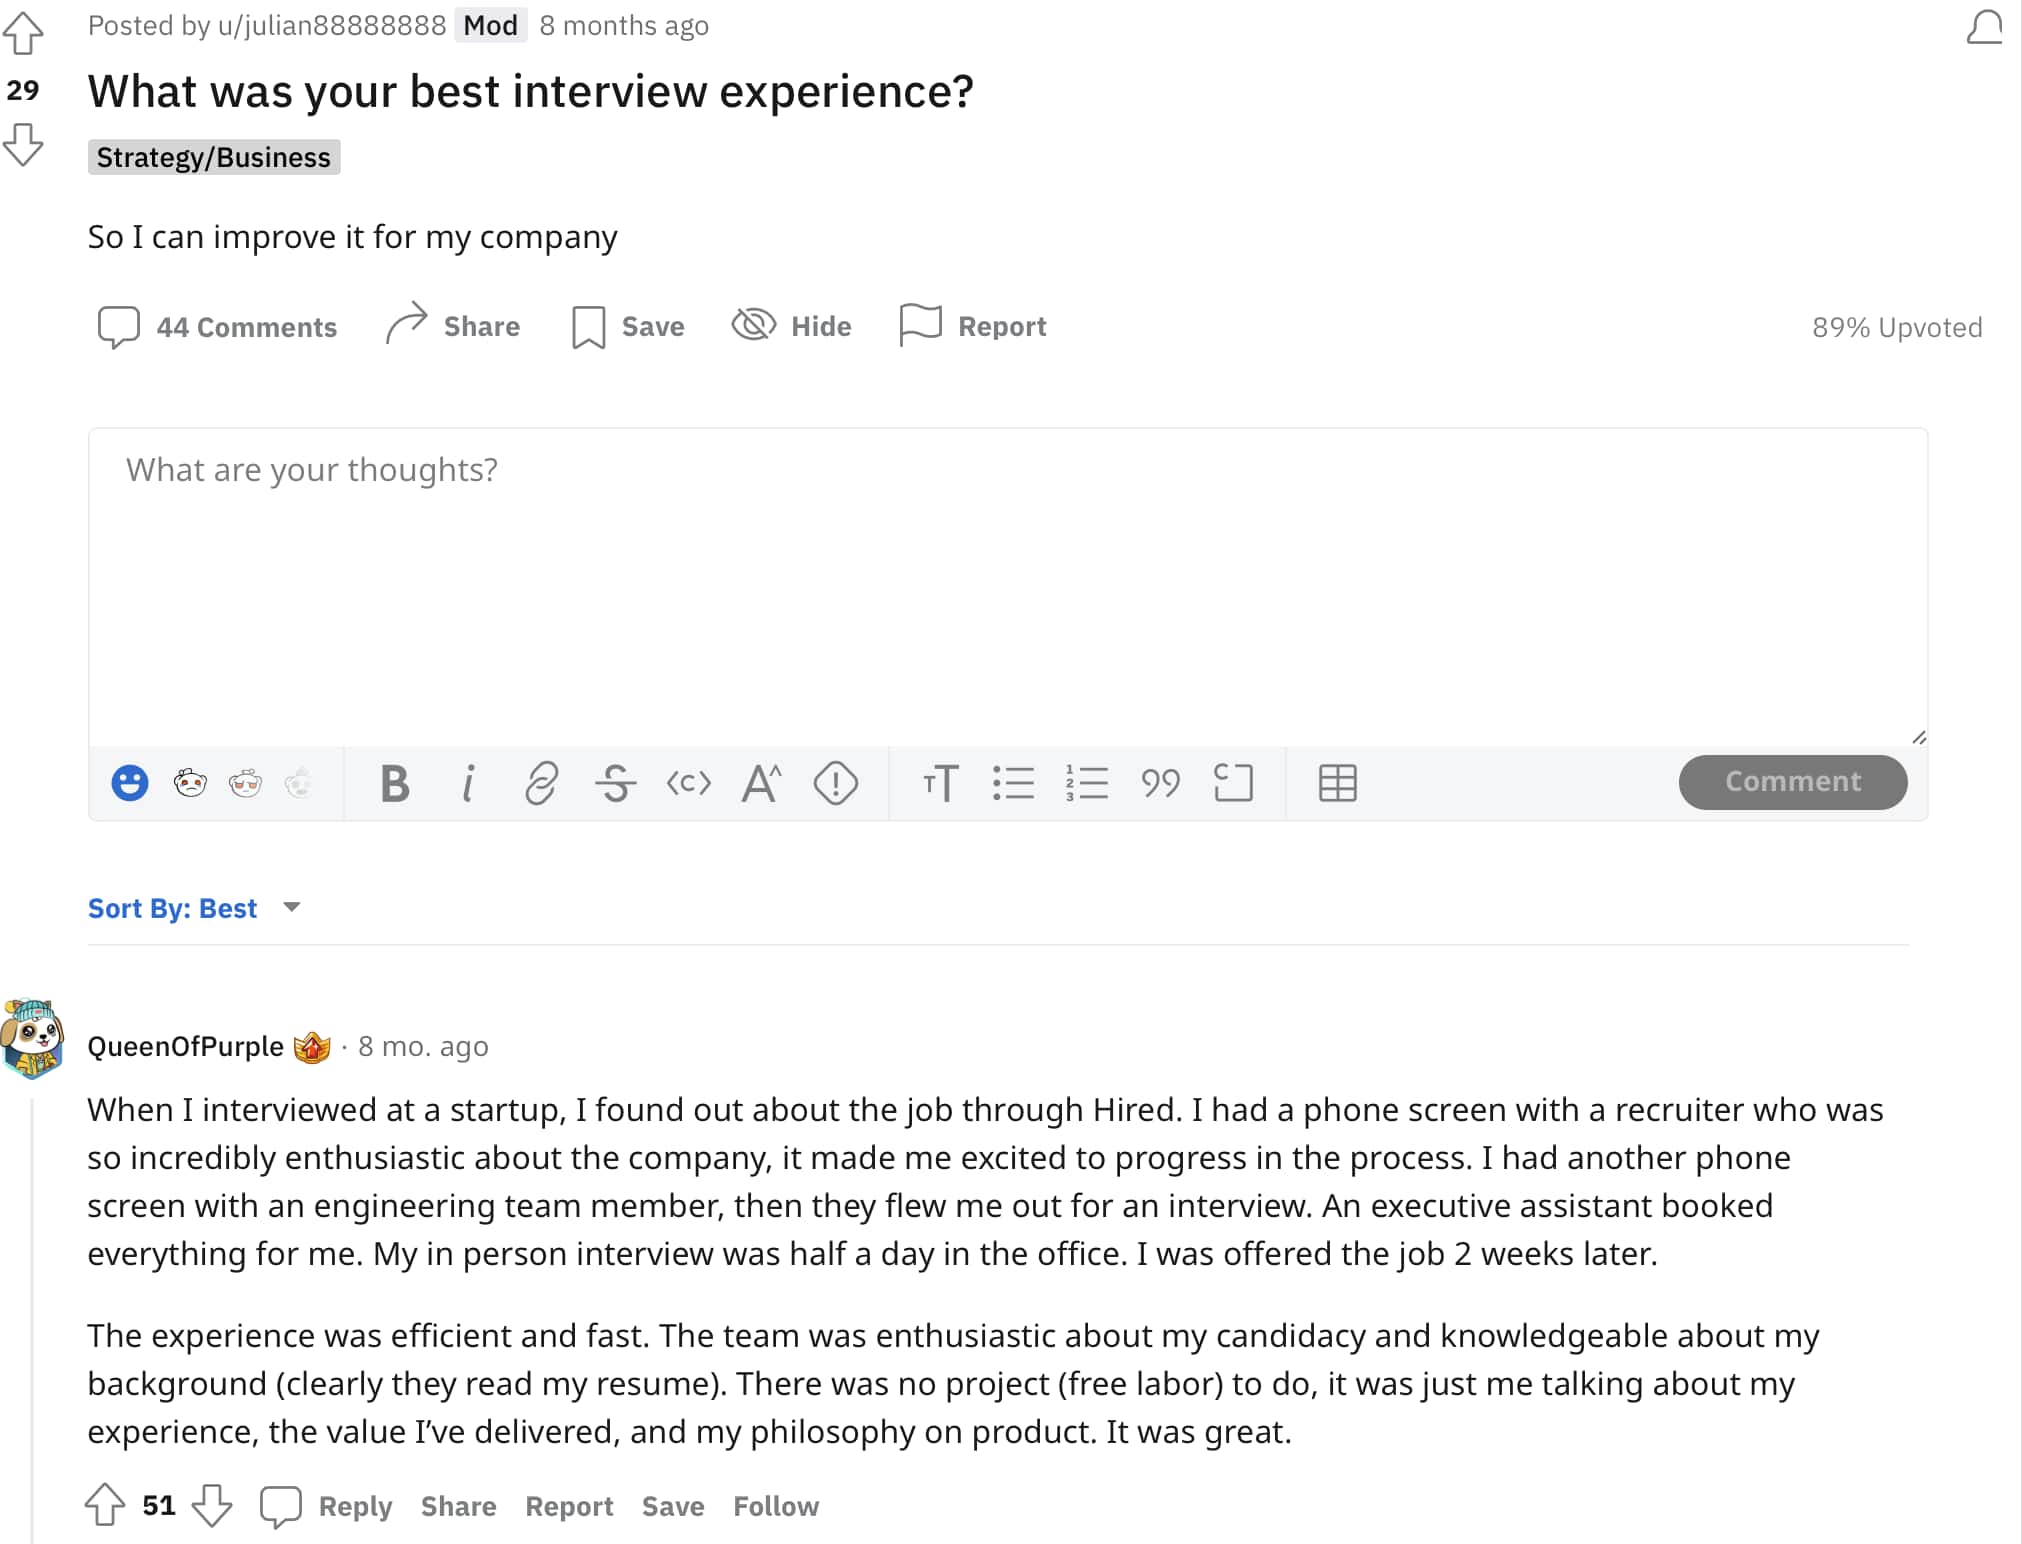Toggle spoiler formatting in the editor
This screenshot has width=2022, height=1544.
pos(837,783)
